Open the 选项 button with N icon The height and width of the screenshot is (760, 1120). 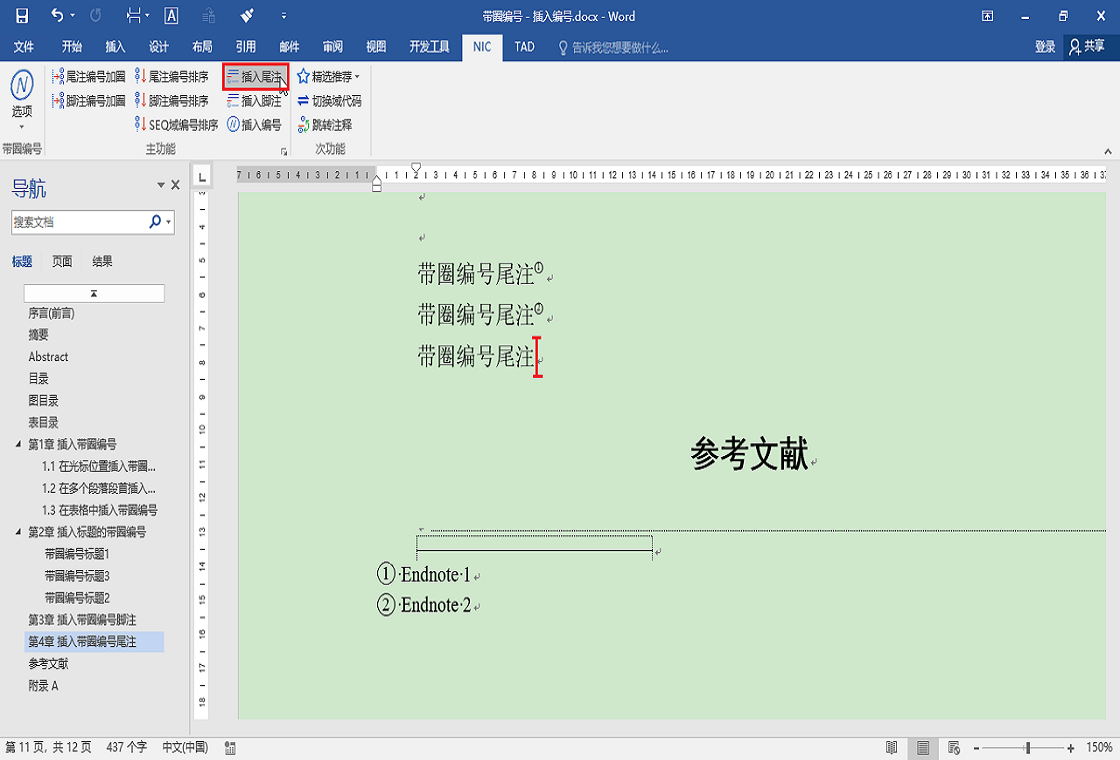click(22, 100)
